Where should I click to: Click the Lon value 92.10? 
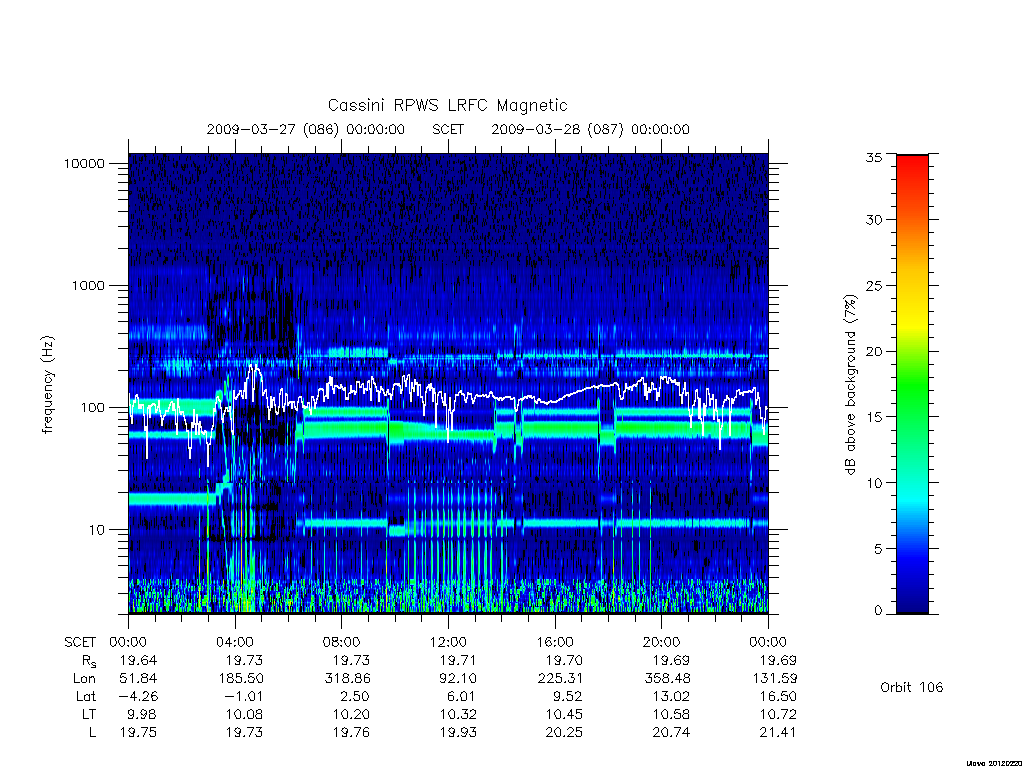[458, 679]
